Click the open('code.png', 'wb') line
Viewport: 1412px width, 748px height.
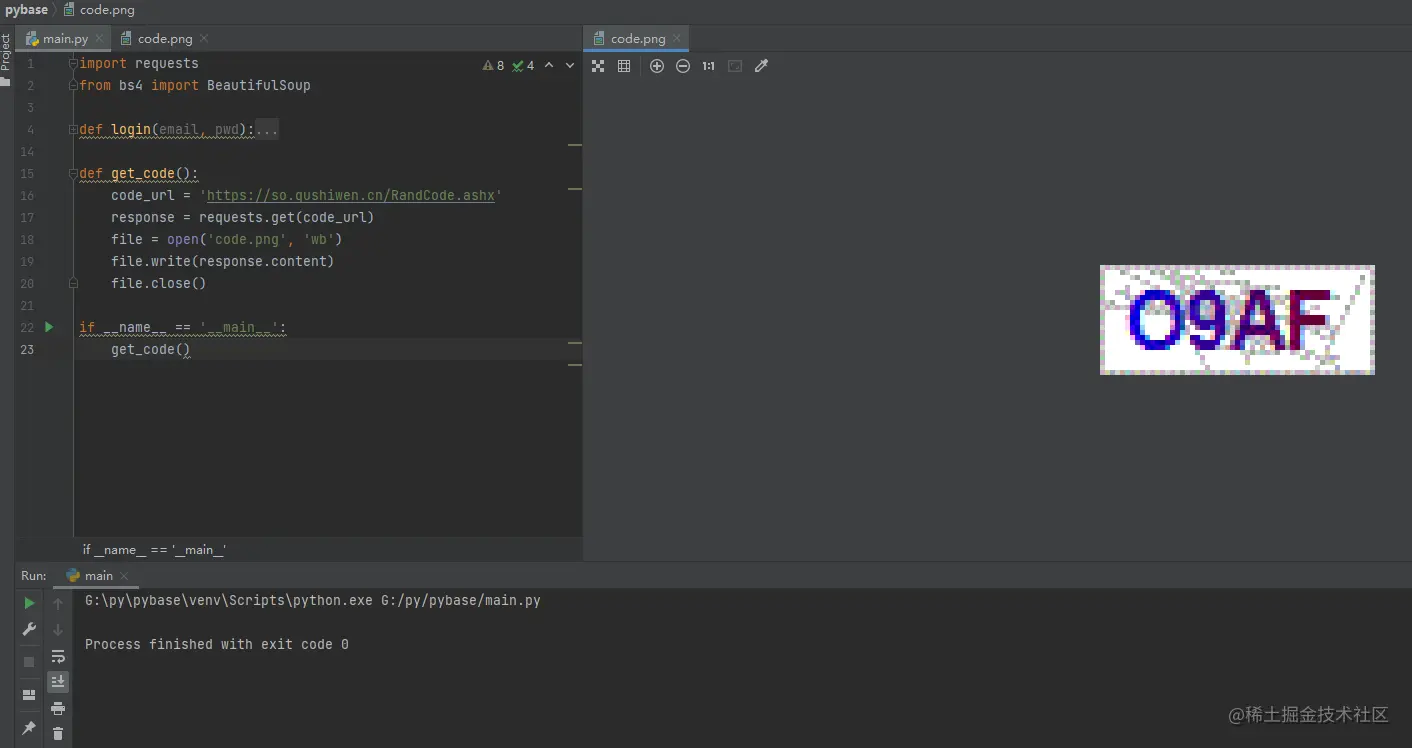pyautogui.click(x=227, y=240)
